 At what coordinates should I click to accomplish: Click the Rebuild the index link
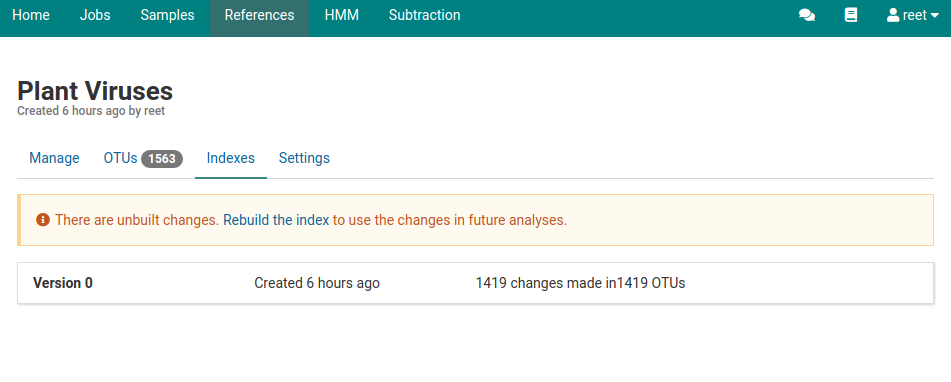tap(276, 220)
